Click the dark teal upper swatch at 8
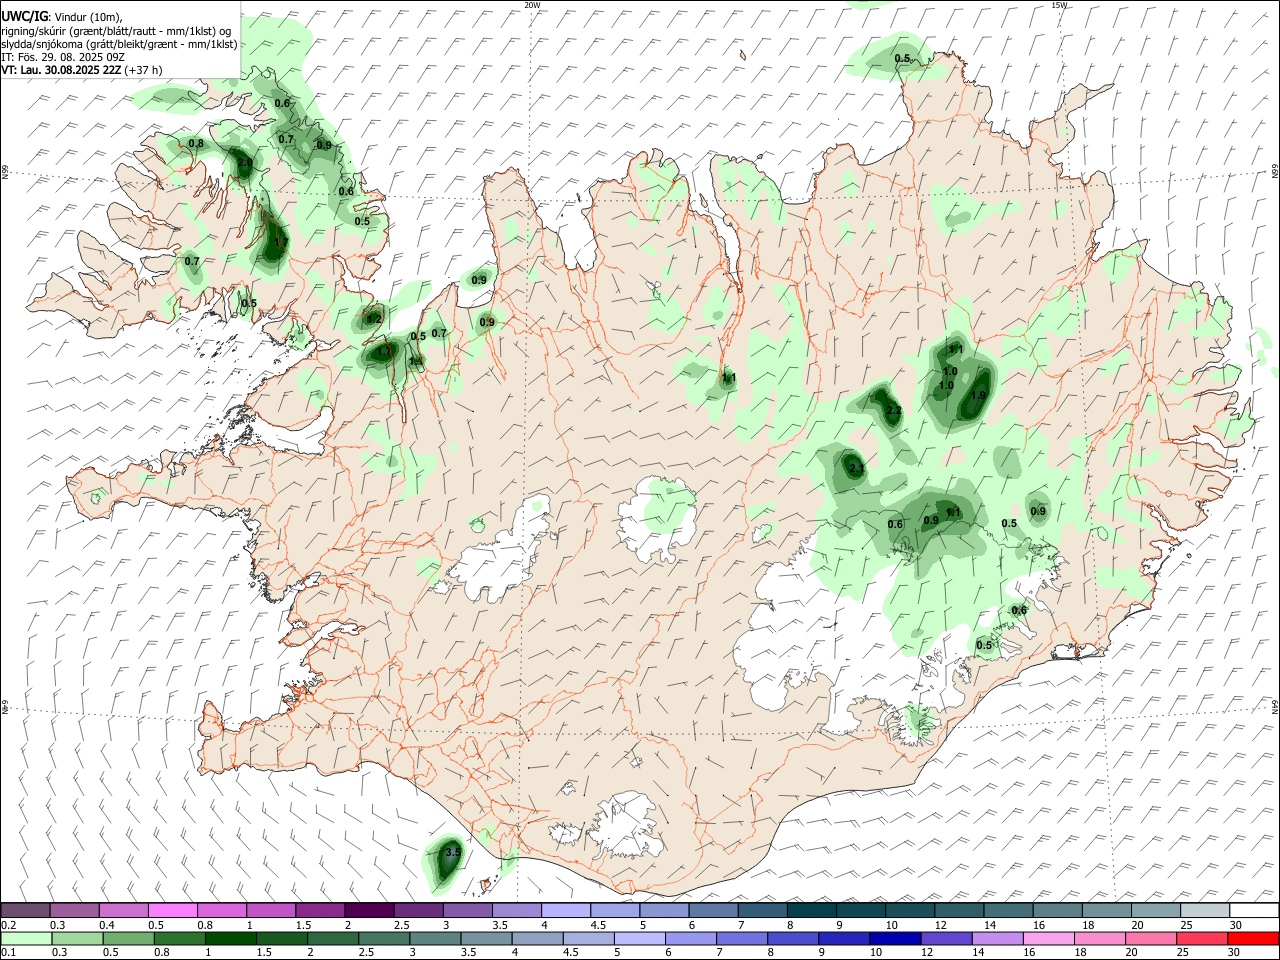This screenshot has width=1280, height=960. click(x=811, y=910)
